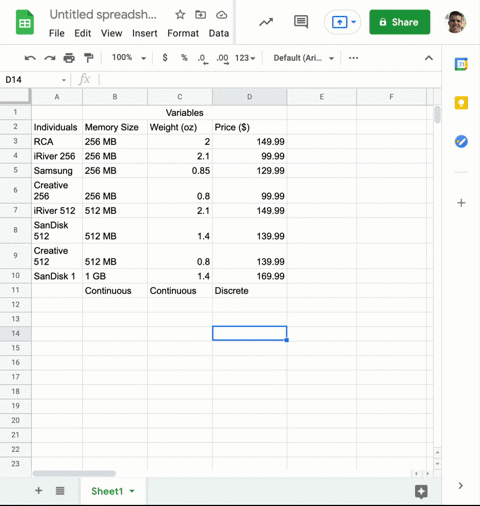Screen dimensions: 480x506
Task: Show more toolbar options (three dots)
Action: click(x=353, y=58)
